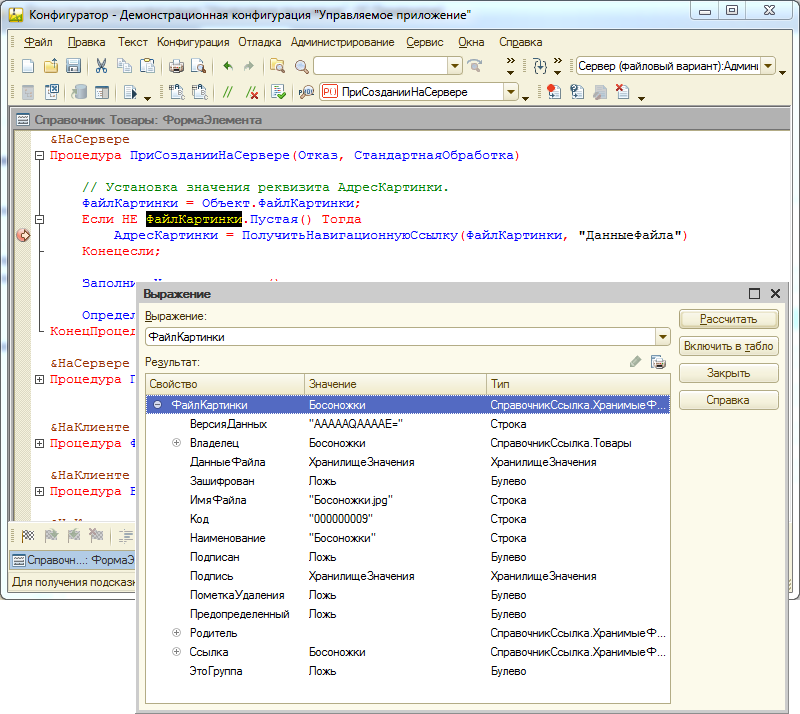Open the Конфигурация menu

click(x=193, y=42)
